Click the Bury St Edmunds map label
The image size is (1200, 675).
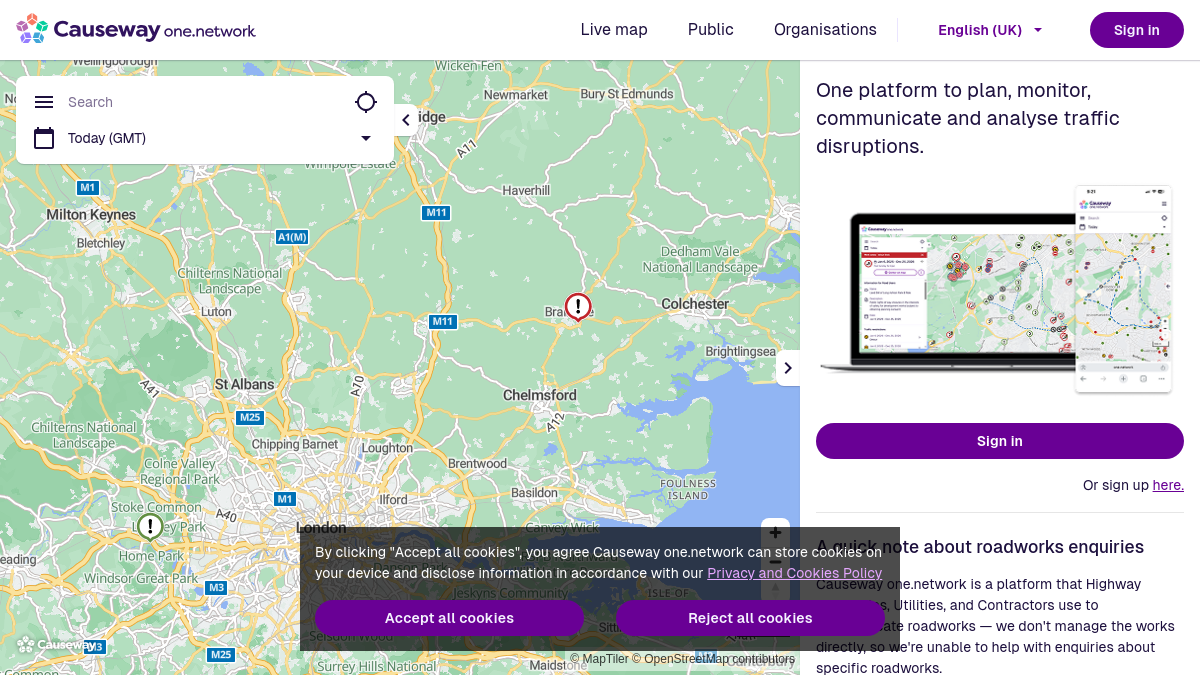pos(627,94)
